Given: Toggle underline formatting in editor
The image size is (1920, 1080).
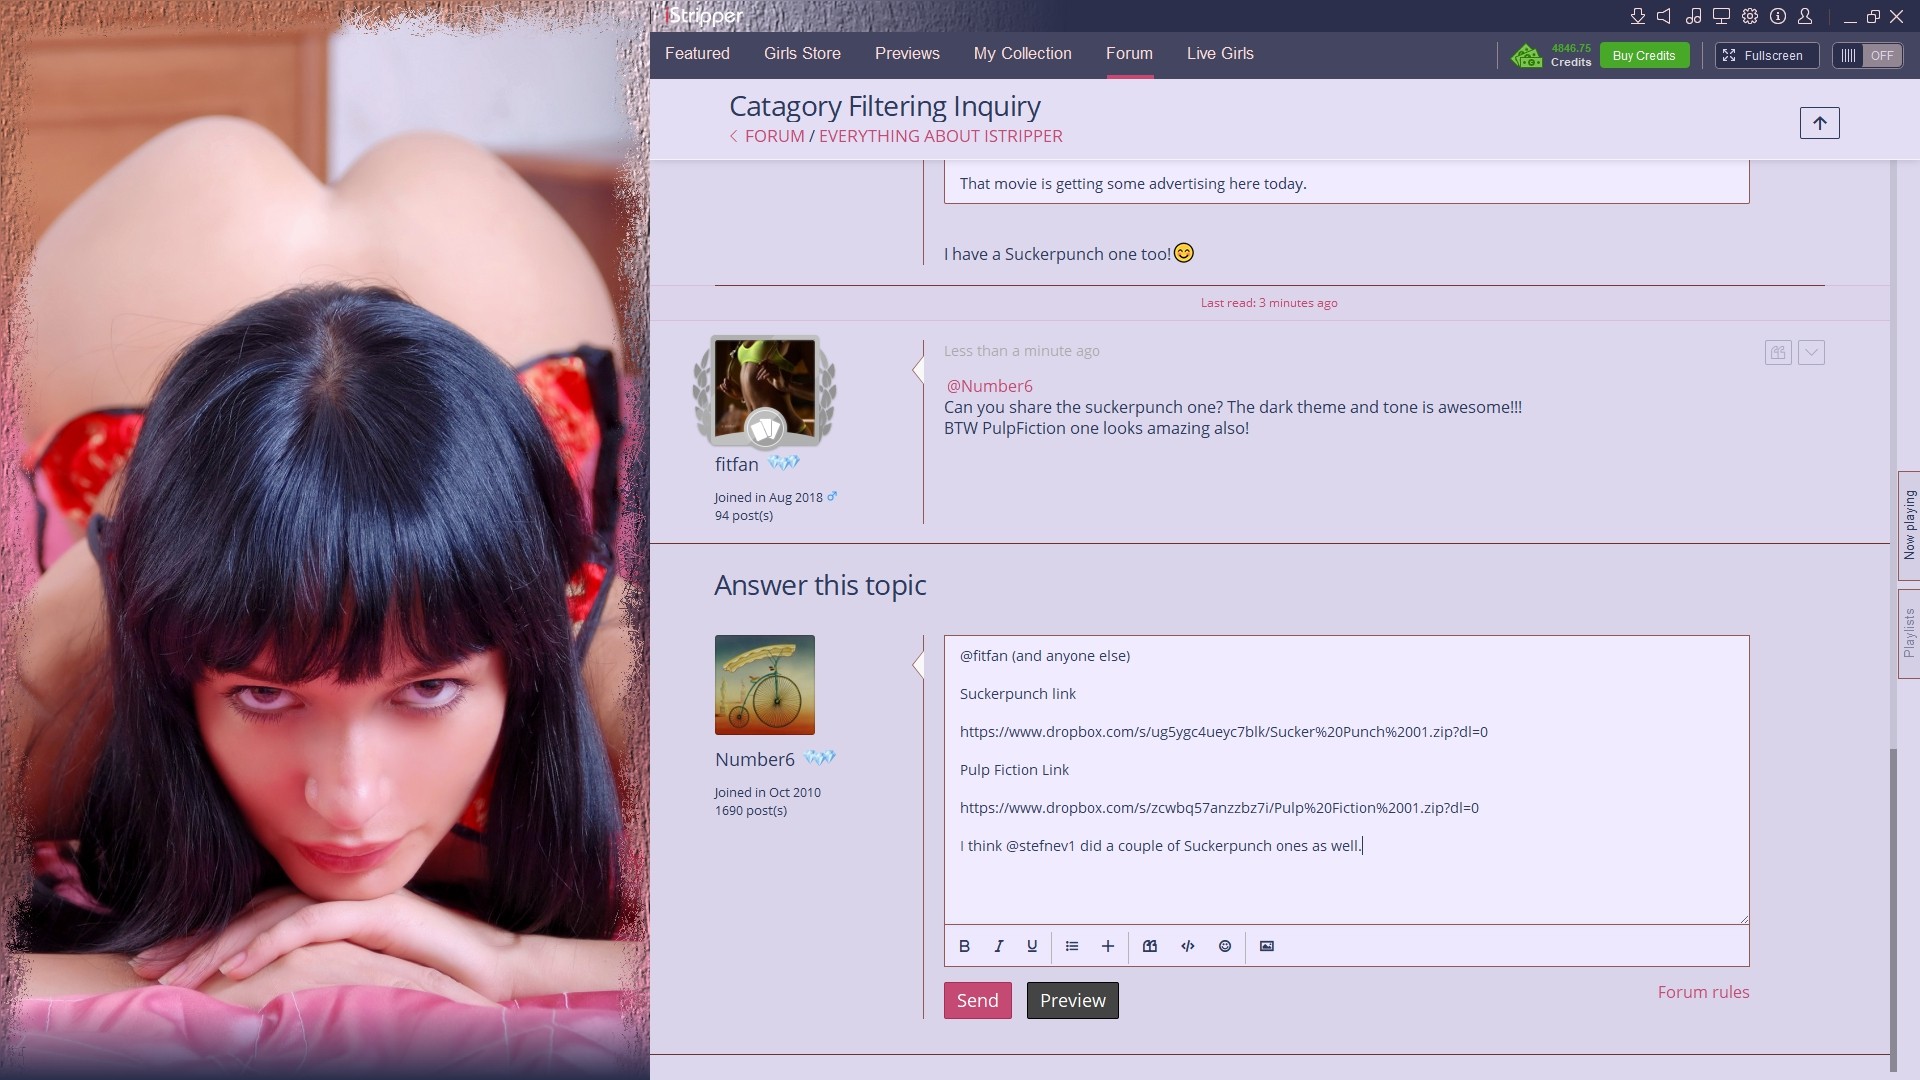Looking at the screenshot, I should coord(1032,946).
